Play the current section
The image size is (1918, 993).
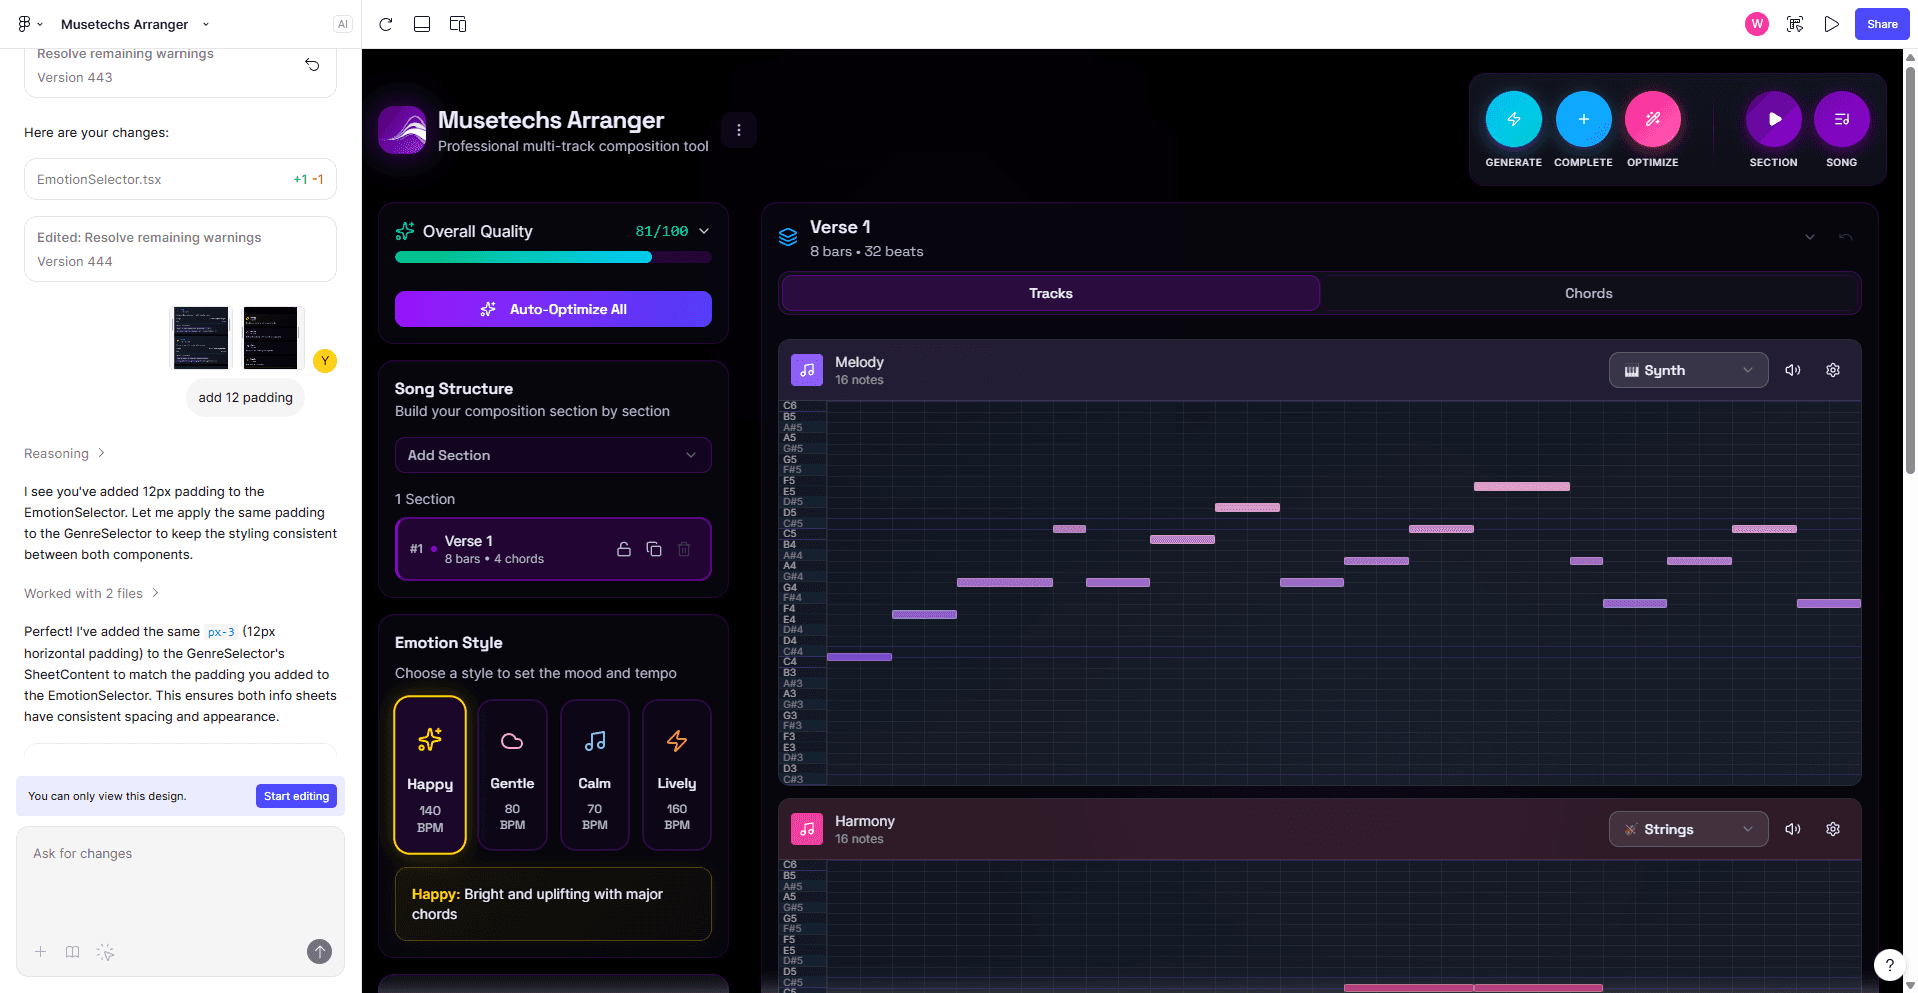click(x=1773, y=119)
